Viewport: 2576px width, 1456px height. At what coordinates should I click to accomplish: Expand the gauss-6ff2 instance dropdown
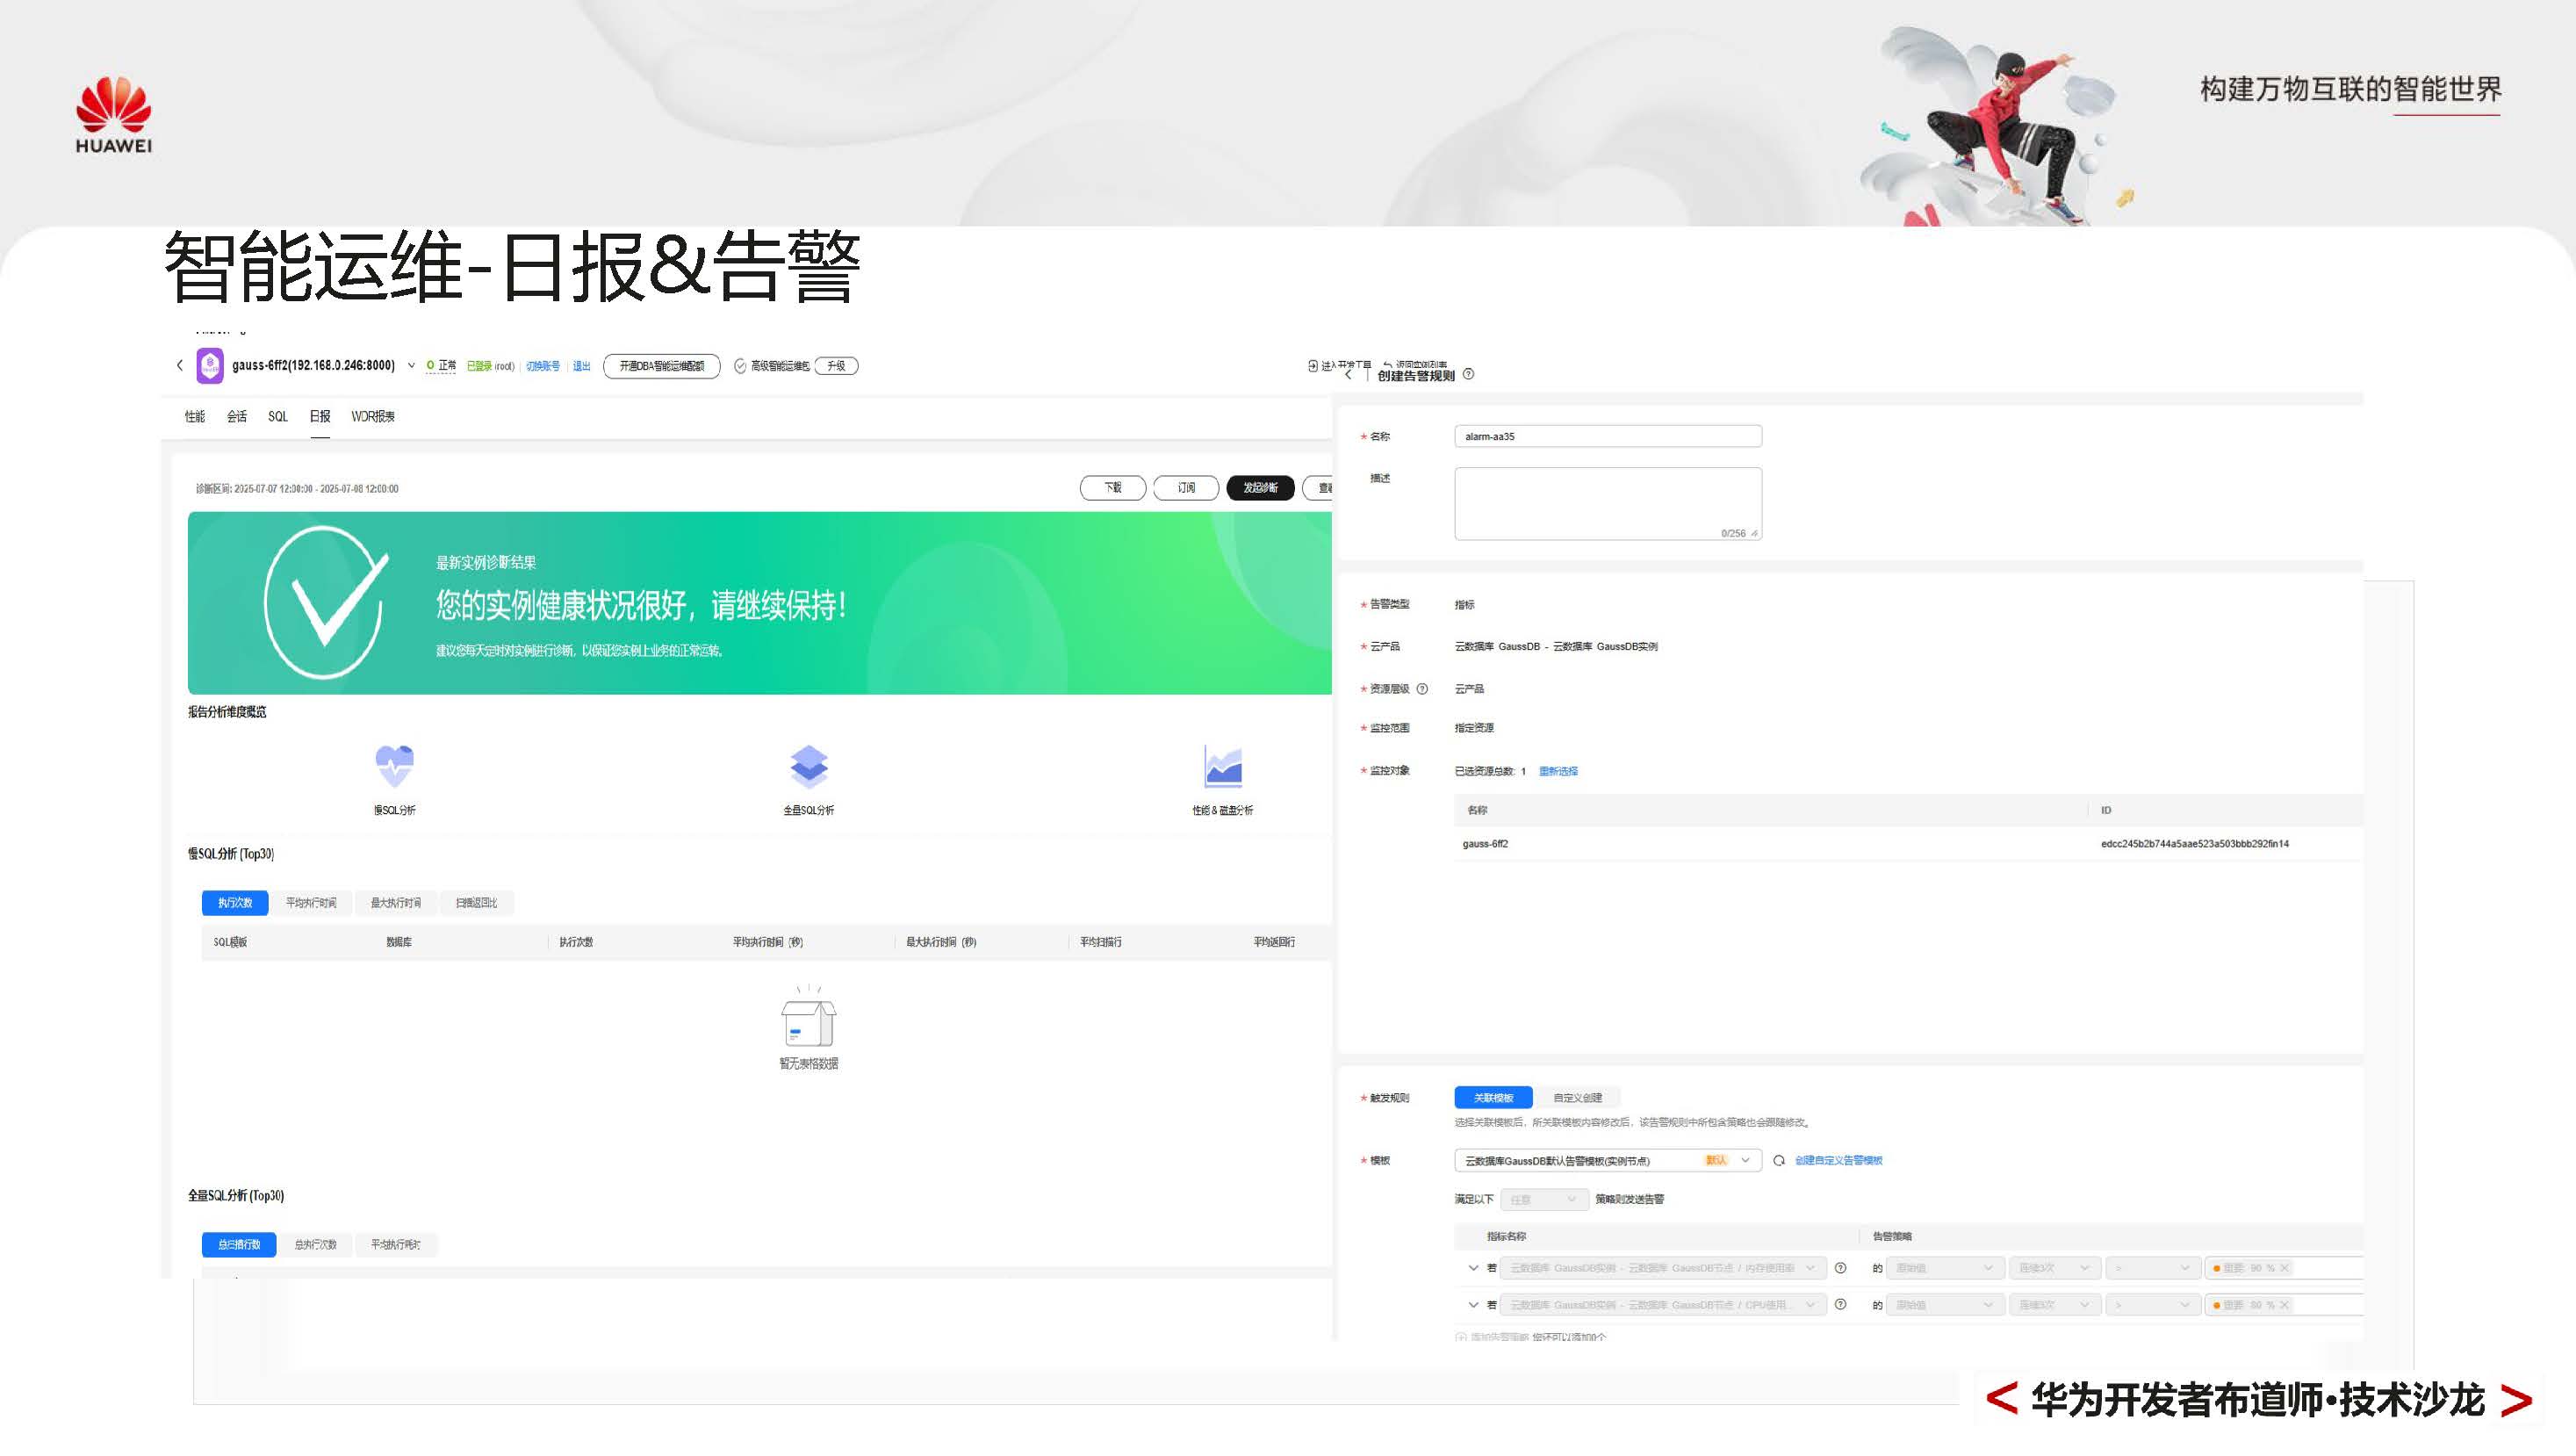click(411, 365)
